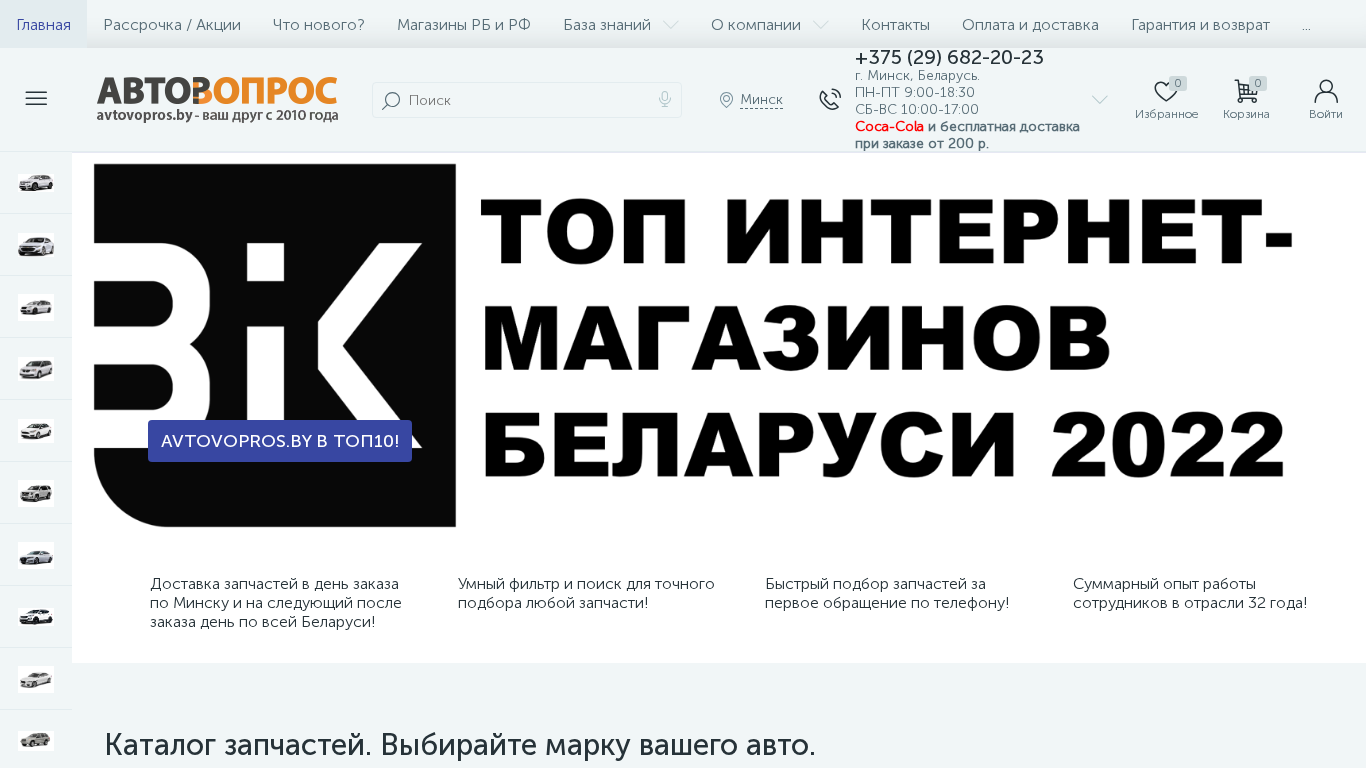Click the Быстрый подбор запчастей text
Screen dimensions: 1366x768
coord(887,593)
